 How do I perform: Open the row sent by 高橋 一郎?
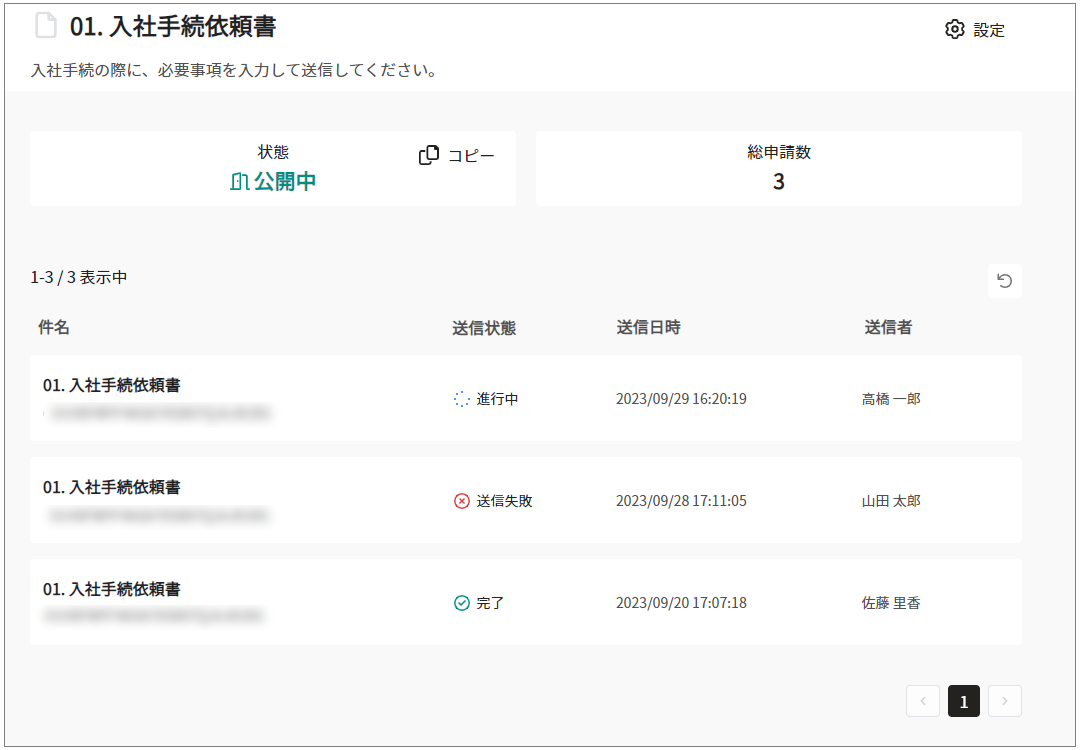525,398
